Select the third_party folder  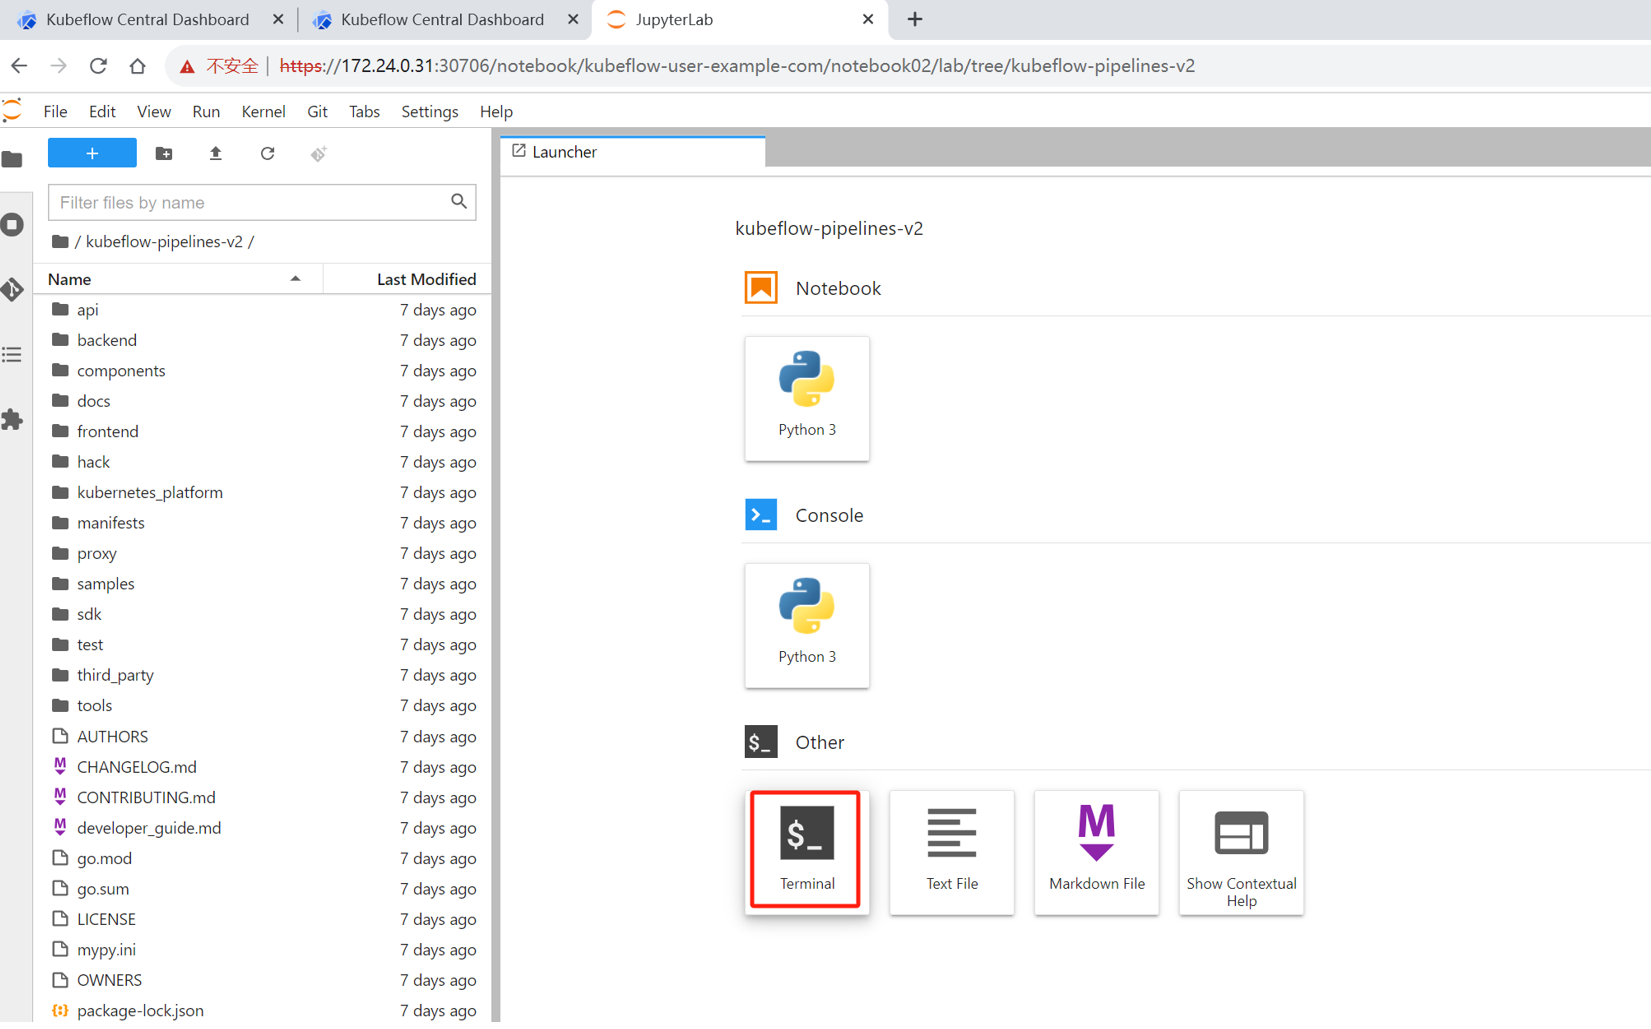[x=262, y=675]
